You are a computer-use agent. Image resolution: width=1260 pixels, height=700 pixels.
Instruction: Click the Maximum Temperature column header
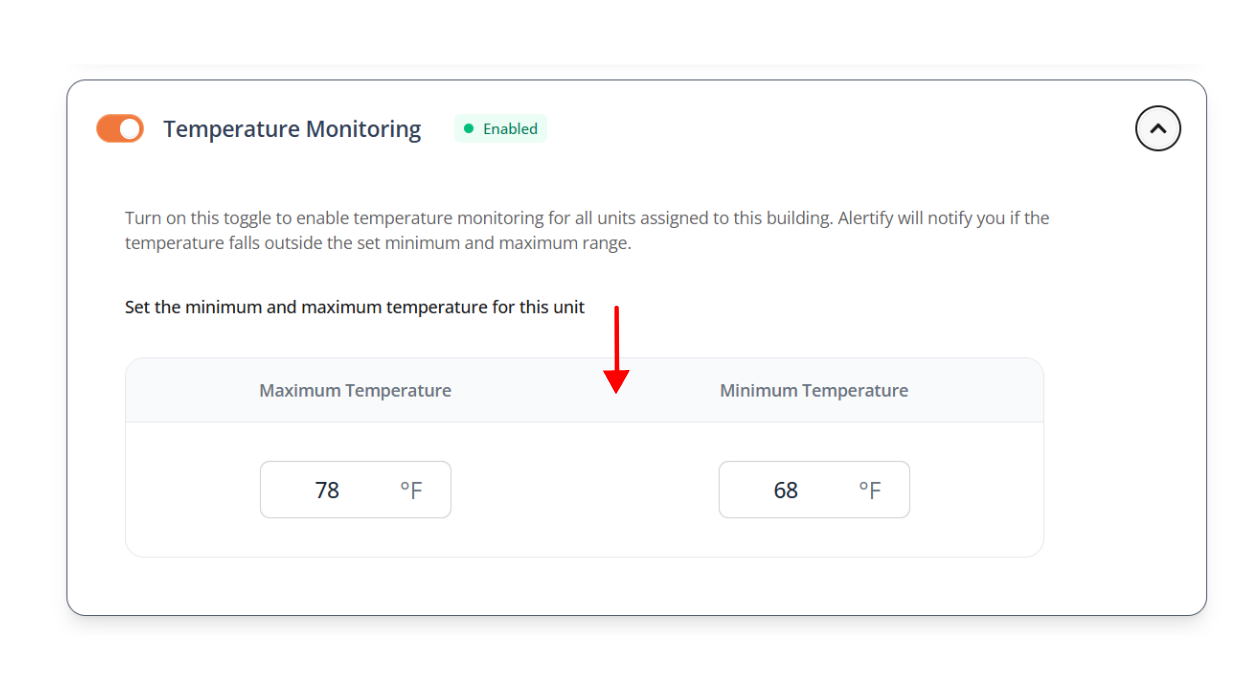pos(355,391)
